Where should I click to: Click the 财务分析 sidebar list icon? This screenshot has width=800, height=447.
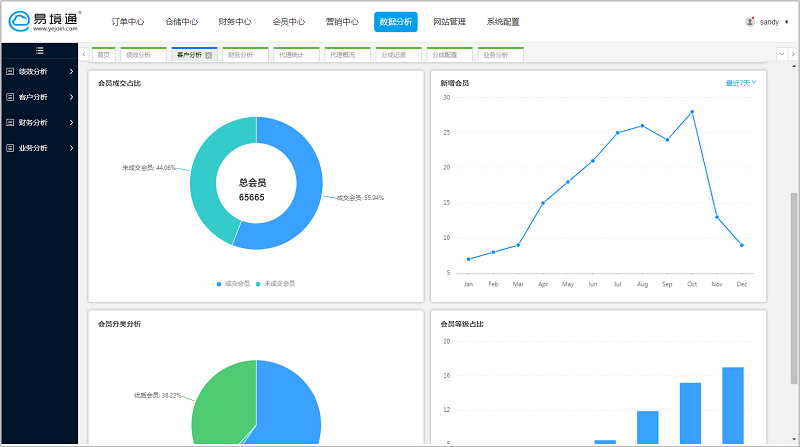coord(10,122)
